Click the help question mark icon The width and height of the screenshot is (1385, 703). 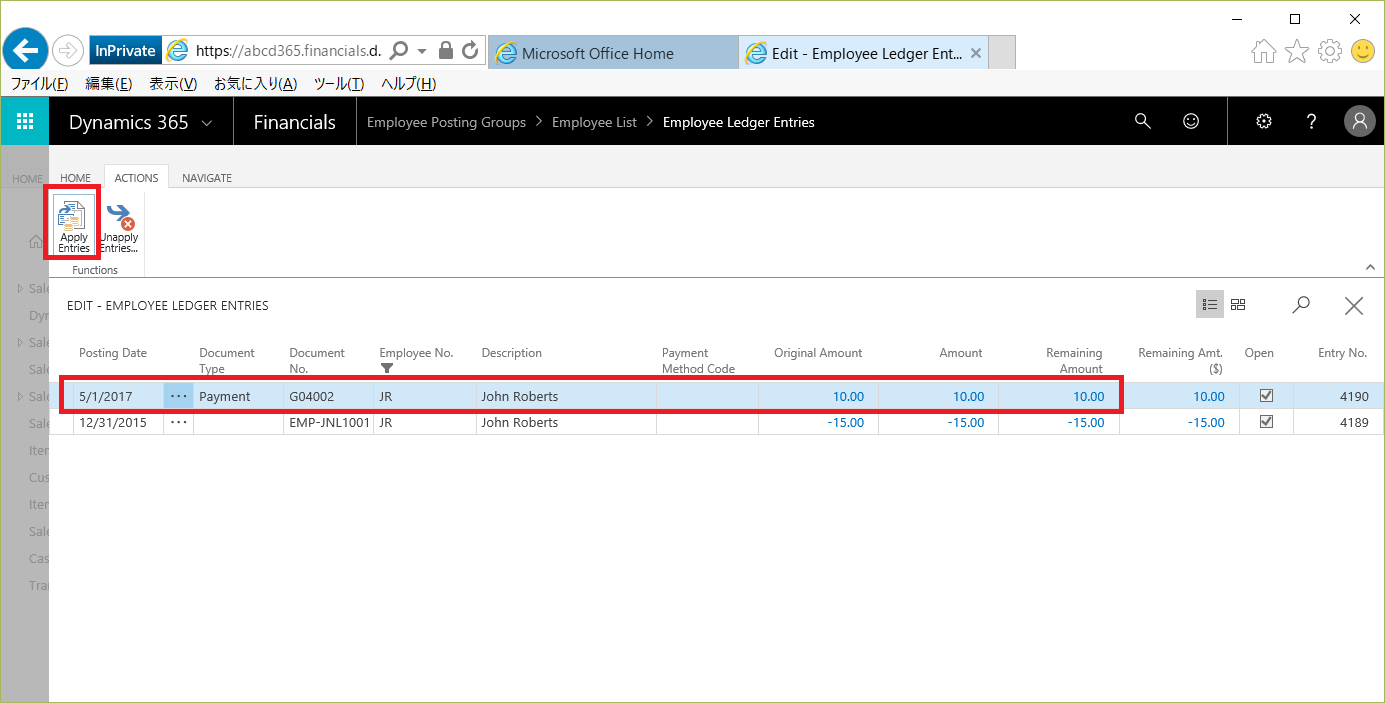click(x=1312, y=121)
